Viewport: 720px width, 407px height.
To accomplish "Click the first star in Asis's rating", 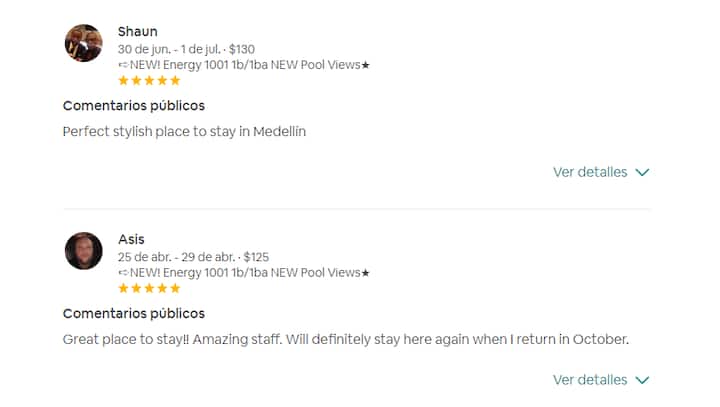I will pos(123,288).
